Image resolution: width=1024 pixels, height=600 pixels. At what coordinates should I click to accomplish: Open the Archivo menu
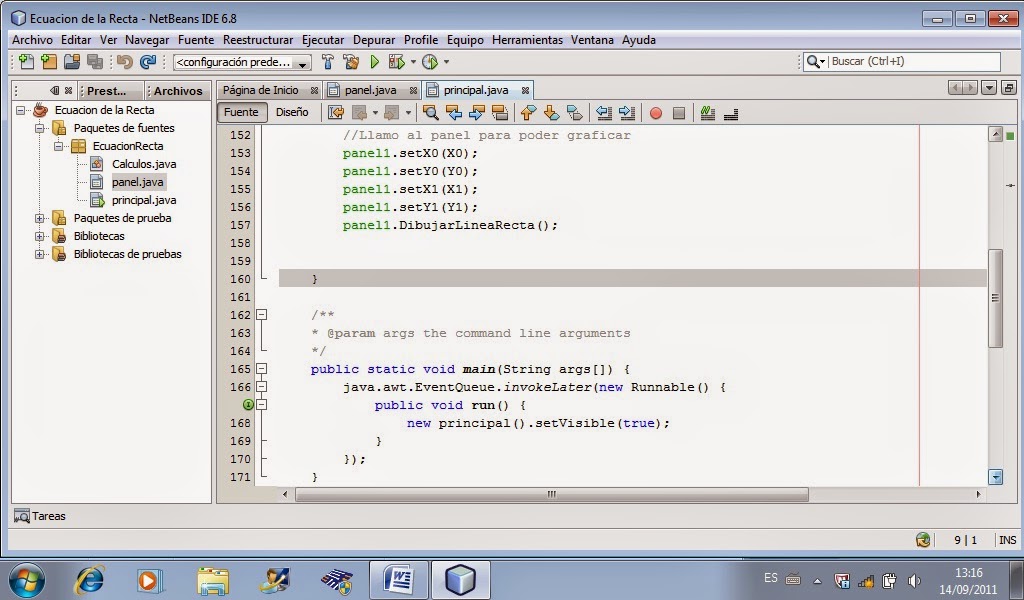tap(32, 40)
